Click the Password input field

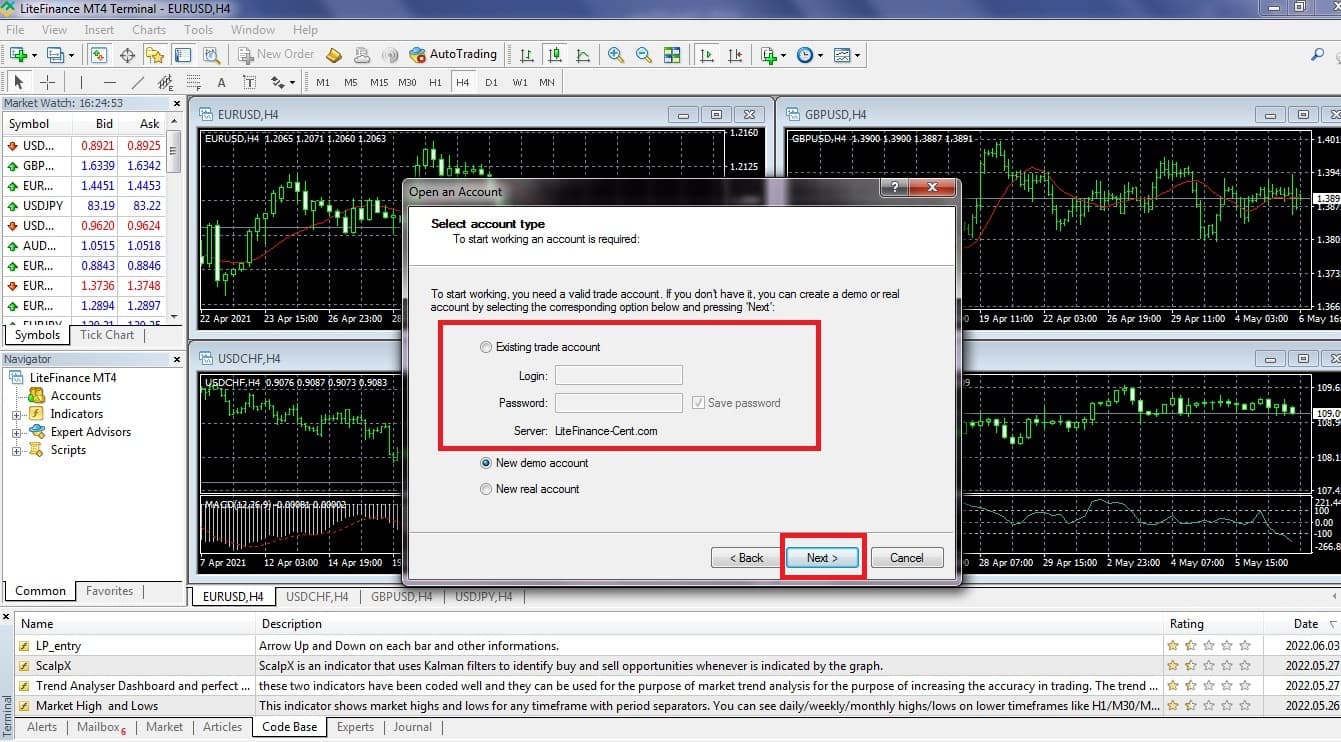tap(619, 403)
